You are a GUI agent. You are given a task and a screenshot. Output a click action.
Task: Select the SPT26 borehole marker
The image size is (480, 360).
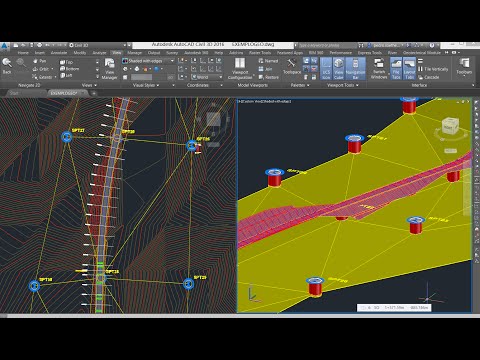point(192,145)
